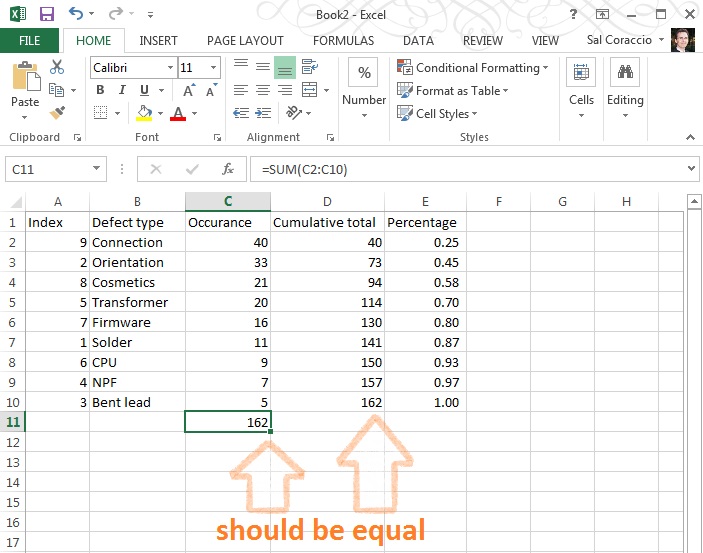Apply the yellow fill color

(x=144, y=113)
